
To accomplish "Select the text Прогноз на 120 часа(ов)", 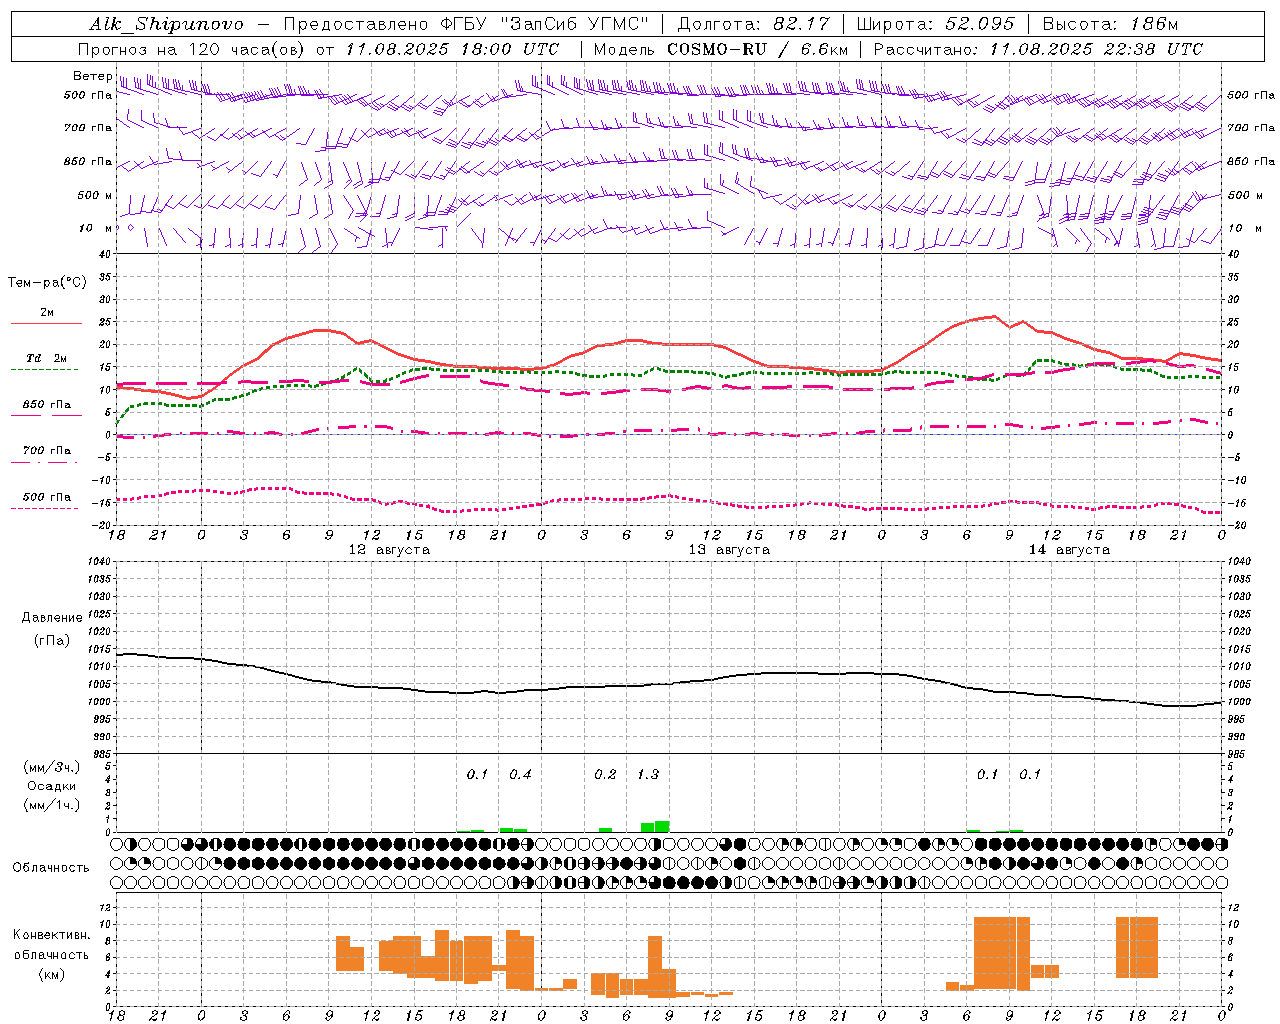I will [x=192, y=49].
